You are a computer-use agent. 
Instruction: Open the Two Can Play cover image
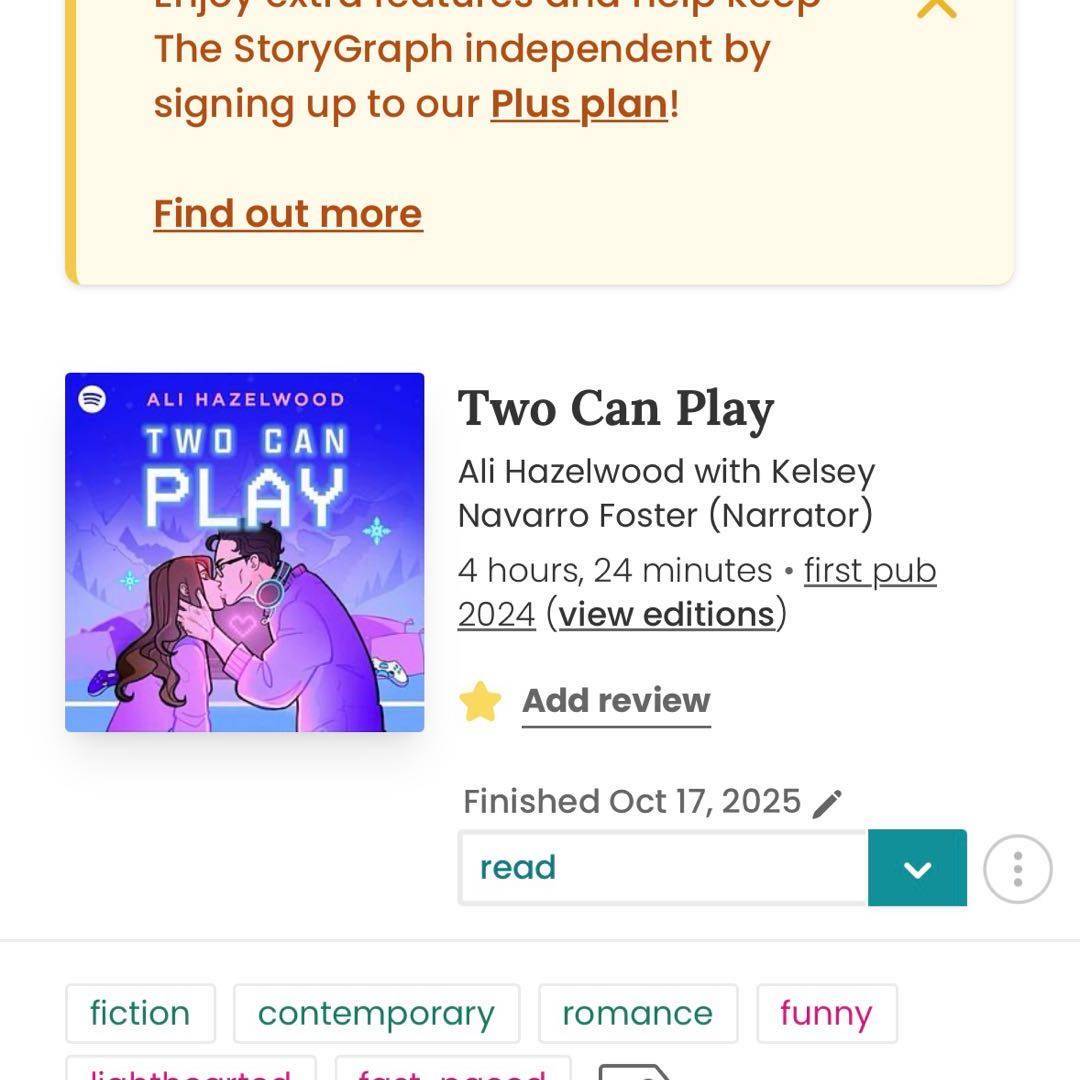tap(245, 552)
